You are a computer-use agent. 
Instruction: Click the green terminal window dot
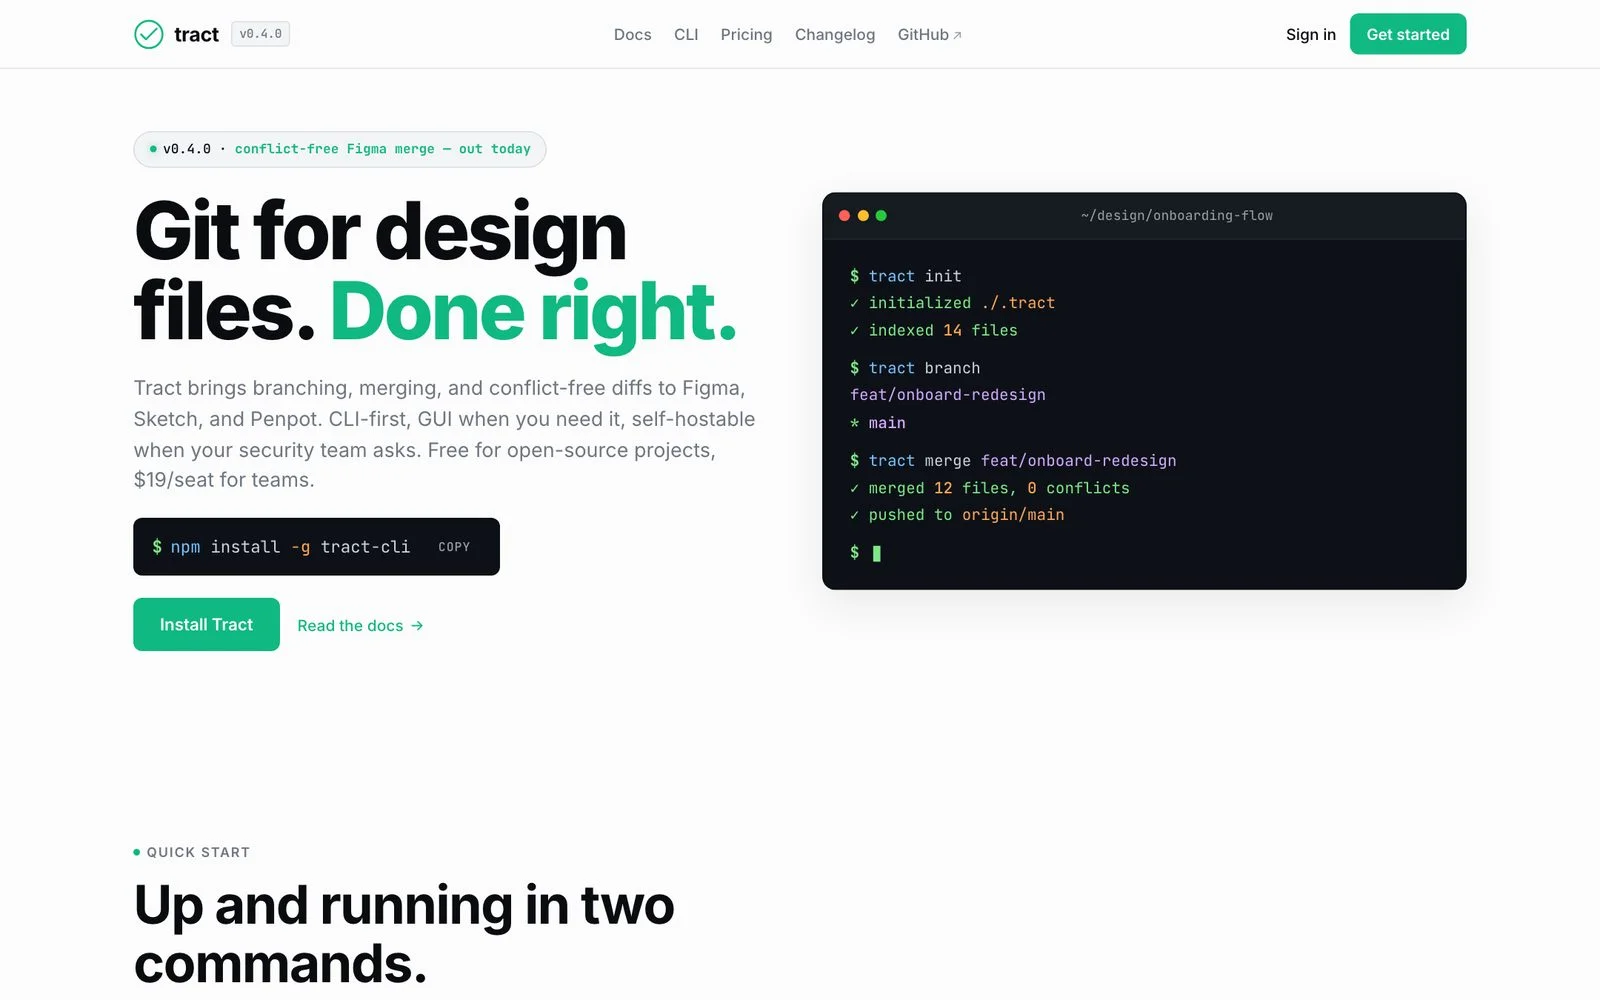pos(881,215)
